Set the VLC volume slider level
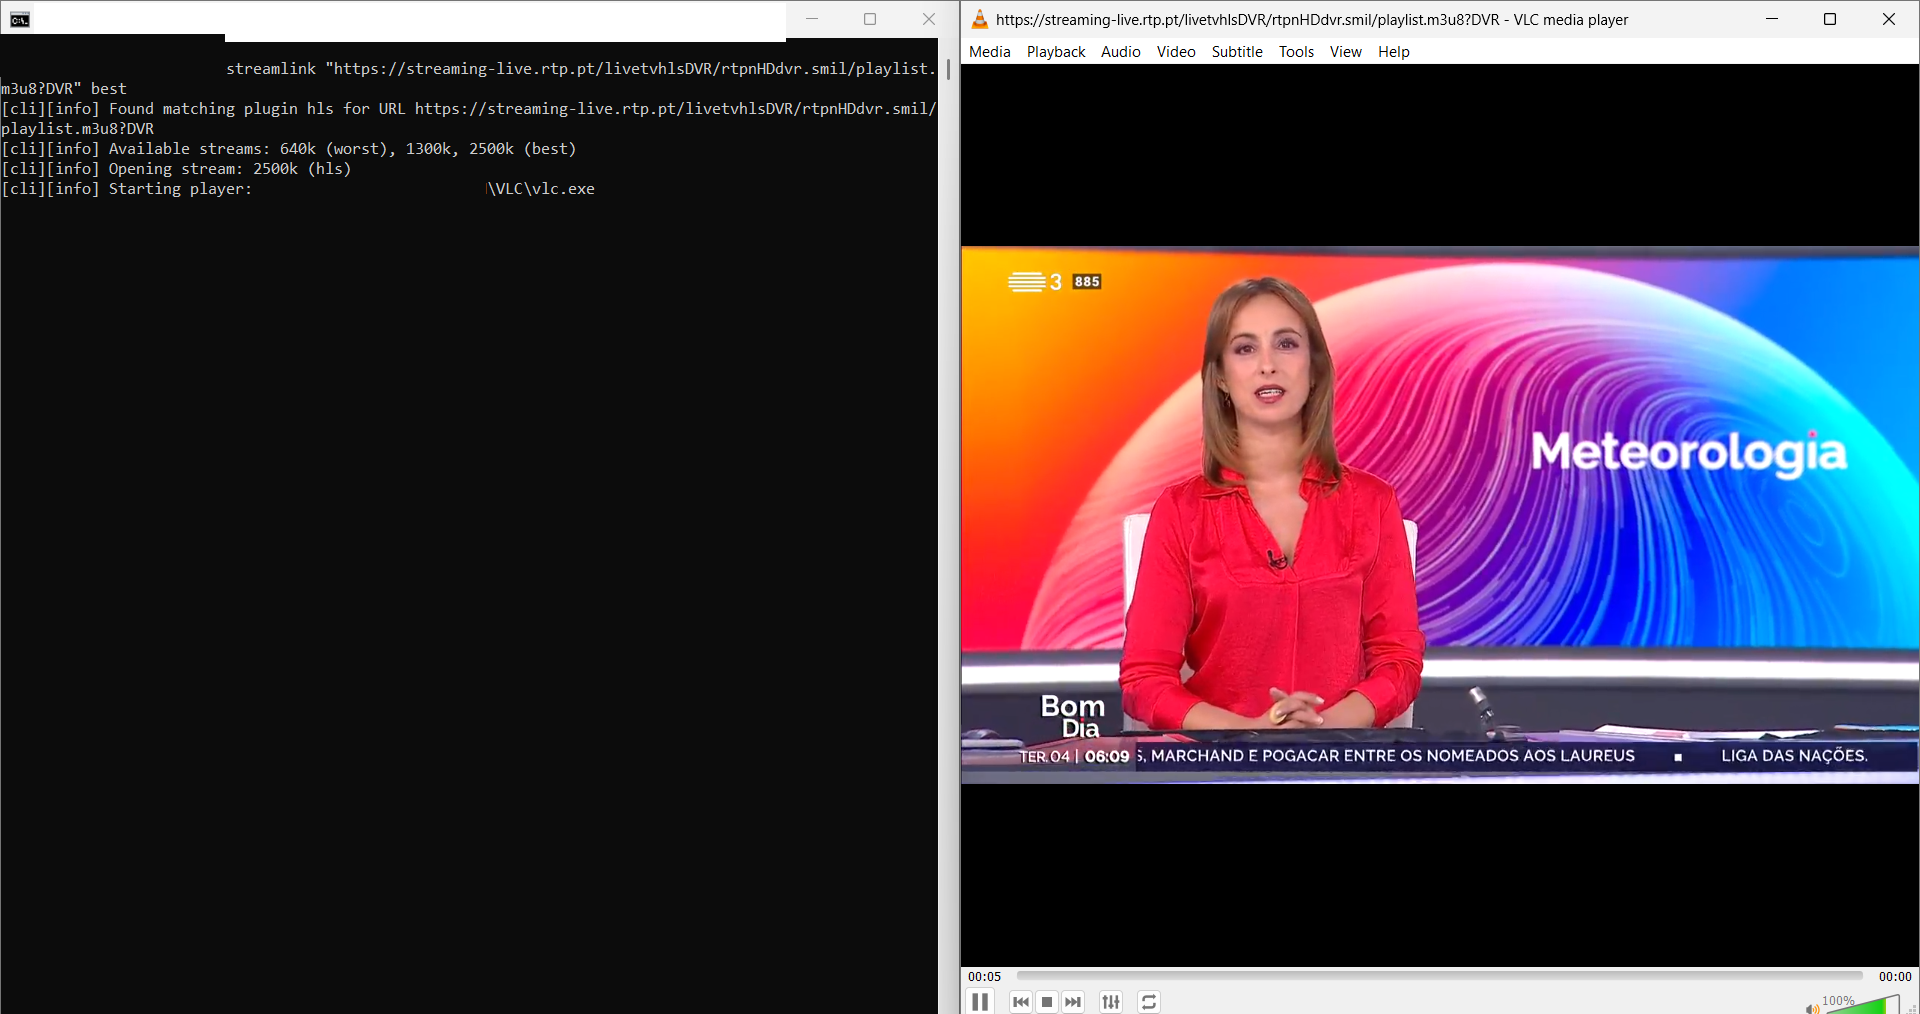The height and width of the screenshot is (1014, 1920). 1862,1004
